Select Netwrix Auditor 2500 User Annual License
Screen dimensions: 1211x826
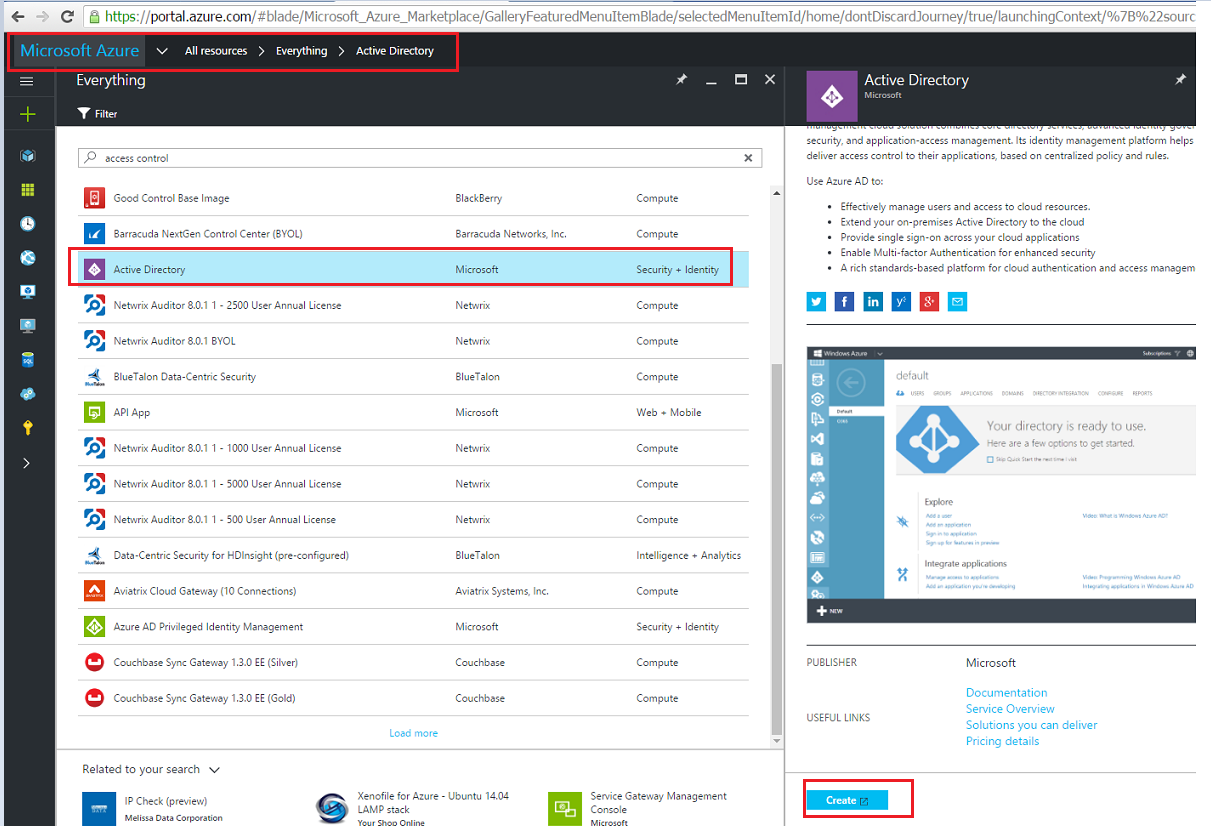413,305
